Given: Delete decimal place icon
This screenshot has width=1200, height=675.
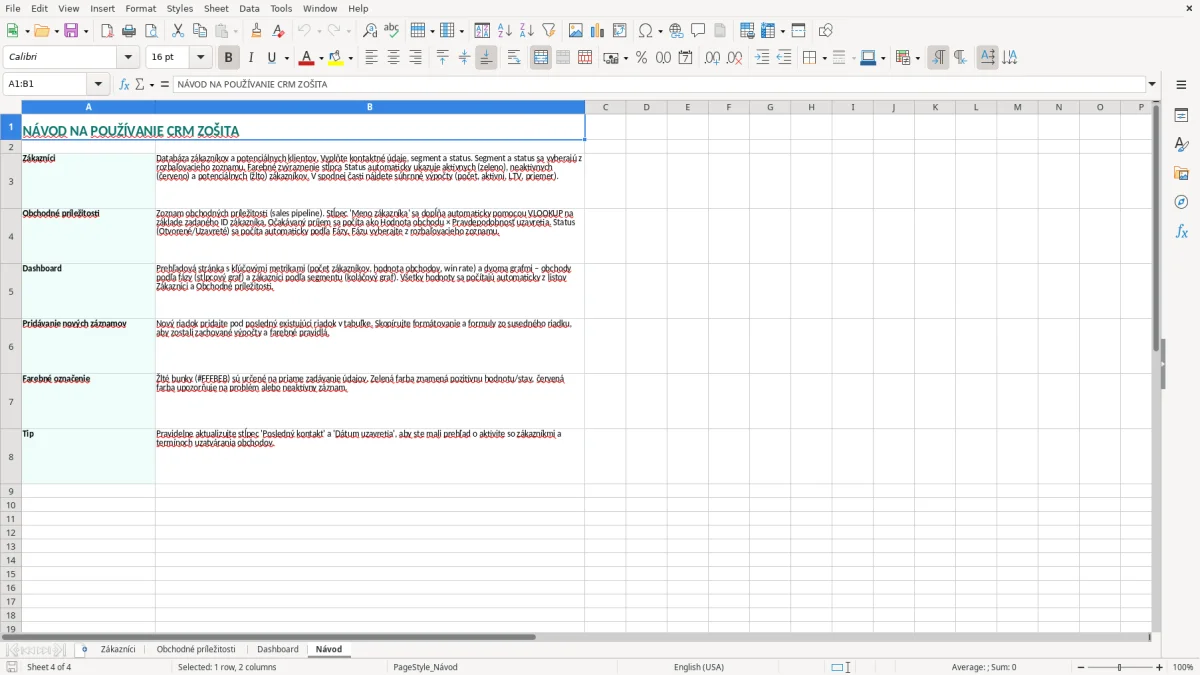Looking at the screenshot, I should click(x=735, y=58).
